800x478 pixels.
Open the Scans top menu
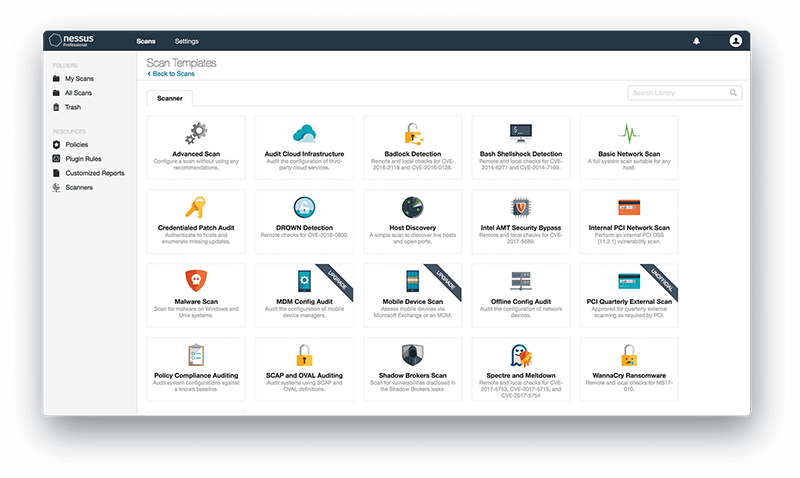tap(146, 41)
